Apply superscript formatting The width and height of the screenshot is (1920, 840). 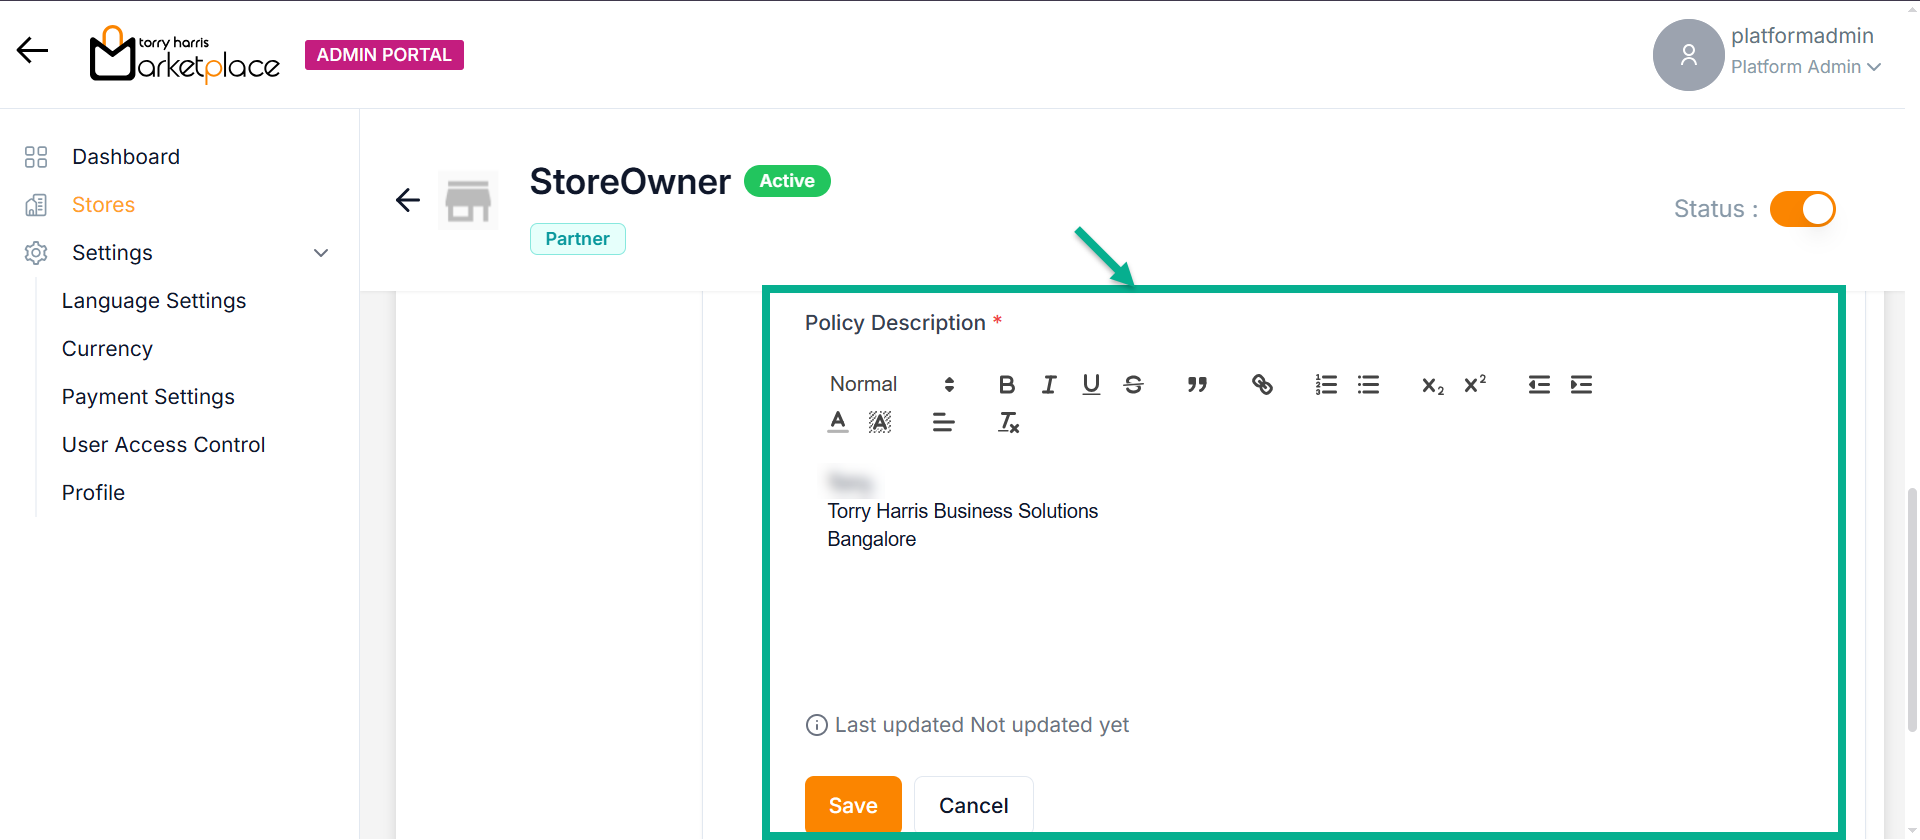tap(1475, 385)
